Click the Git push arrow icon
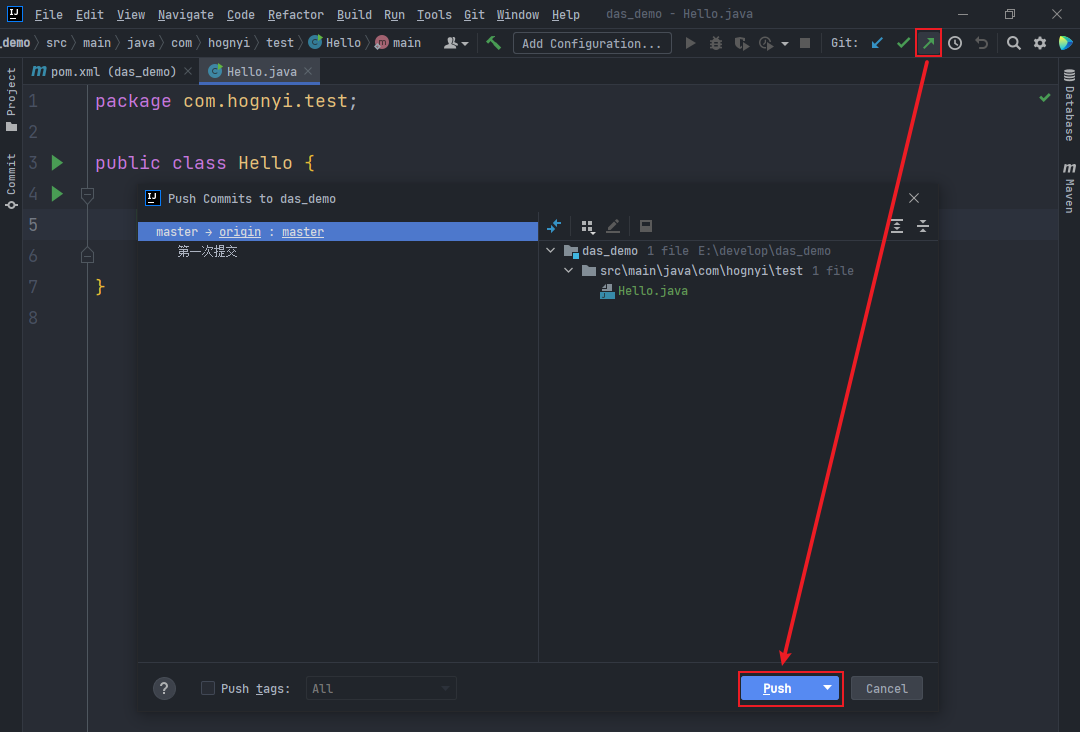The image size is (1080, 732). 929,43
